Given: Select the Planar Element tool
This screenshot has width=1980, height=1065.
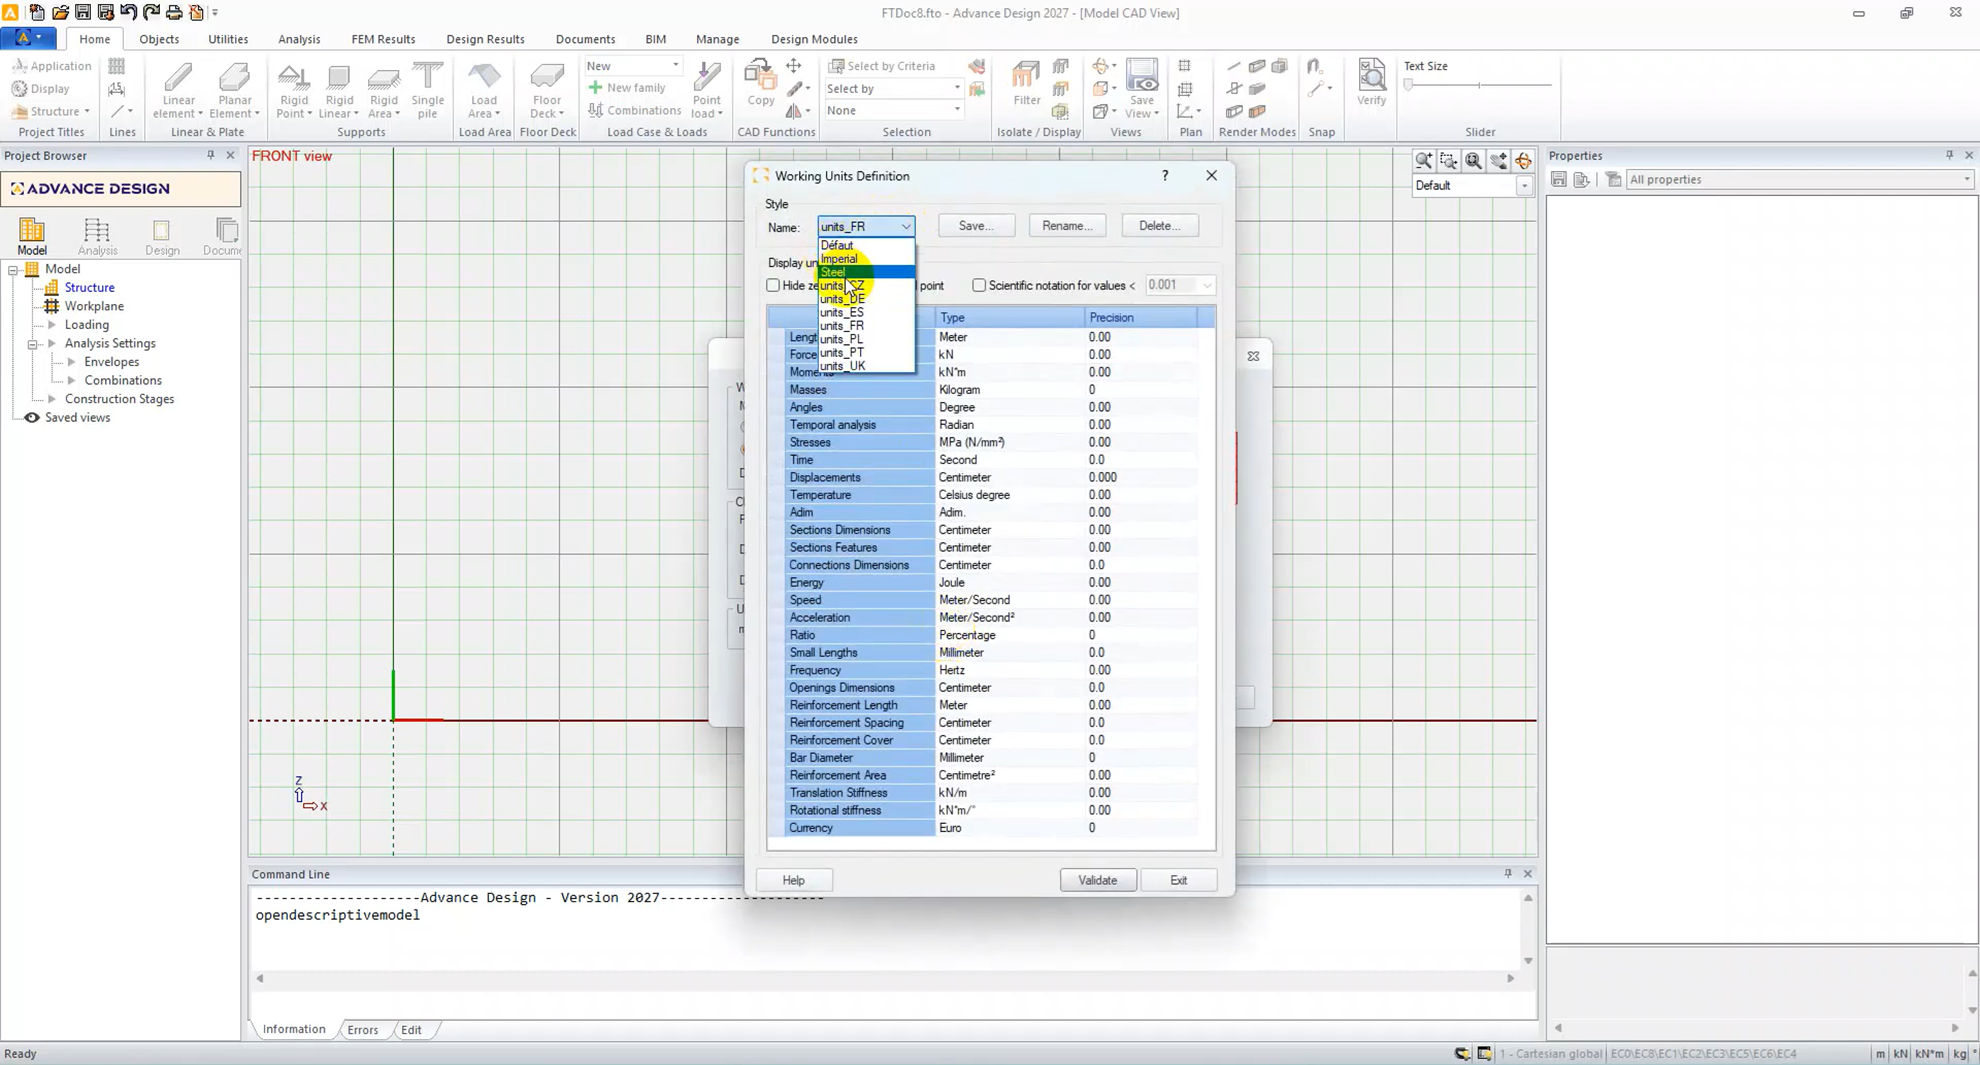Looking at the screenshot, I should pos(234,90).
